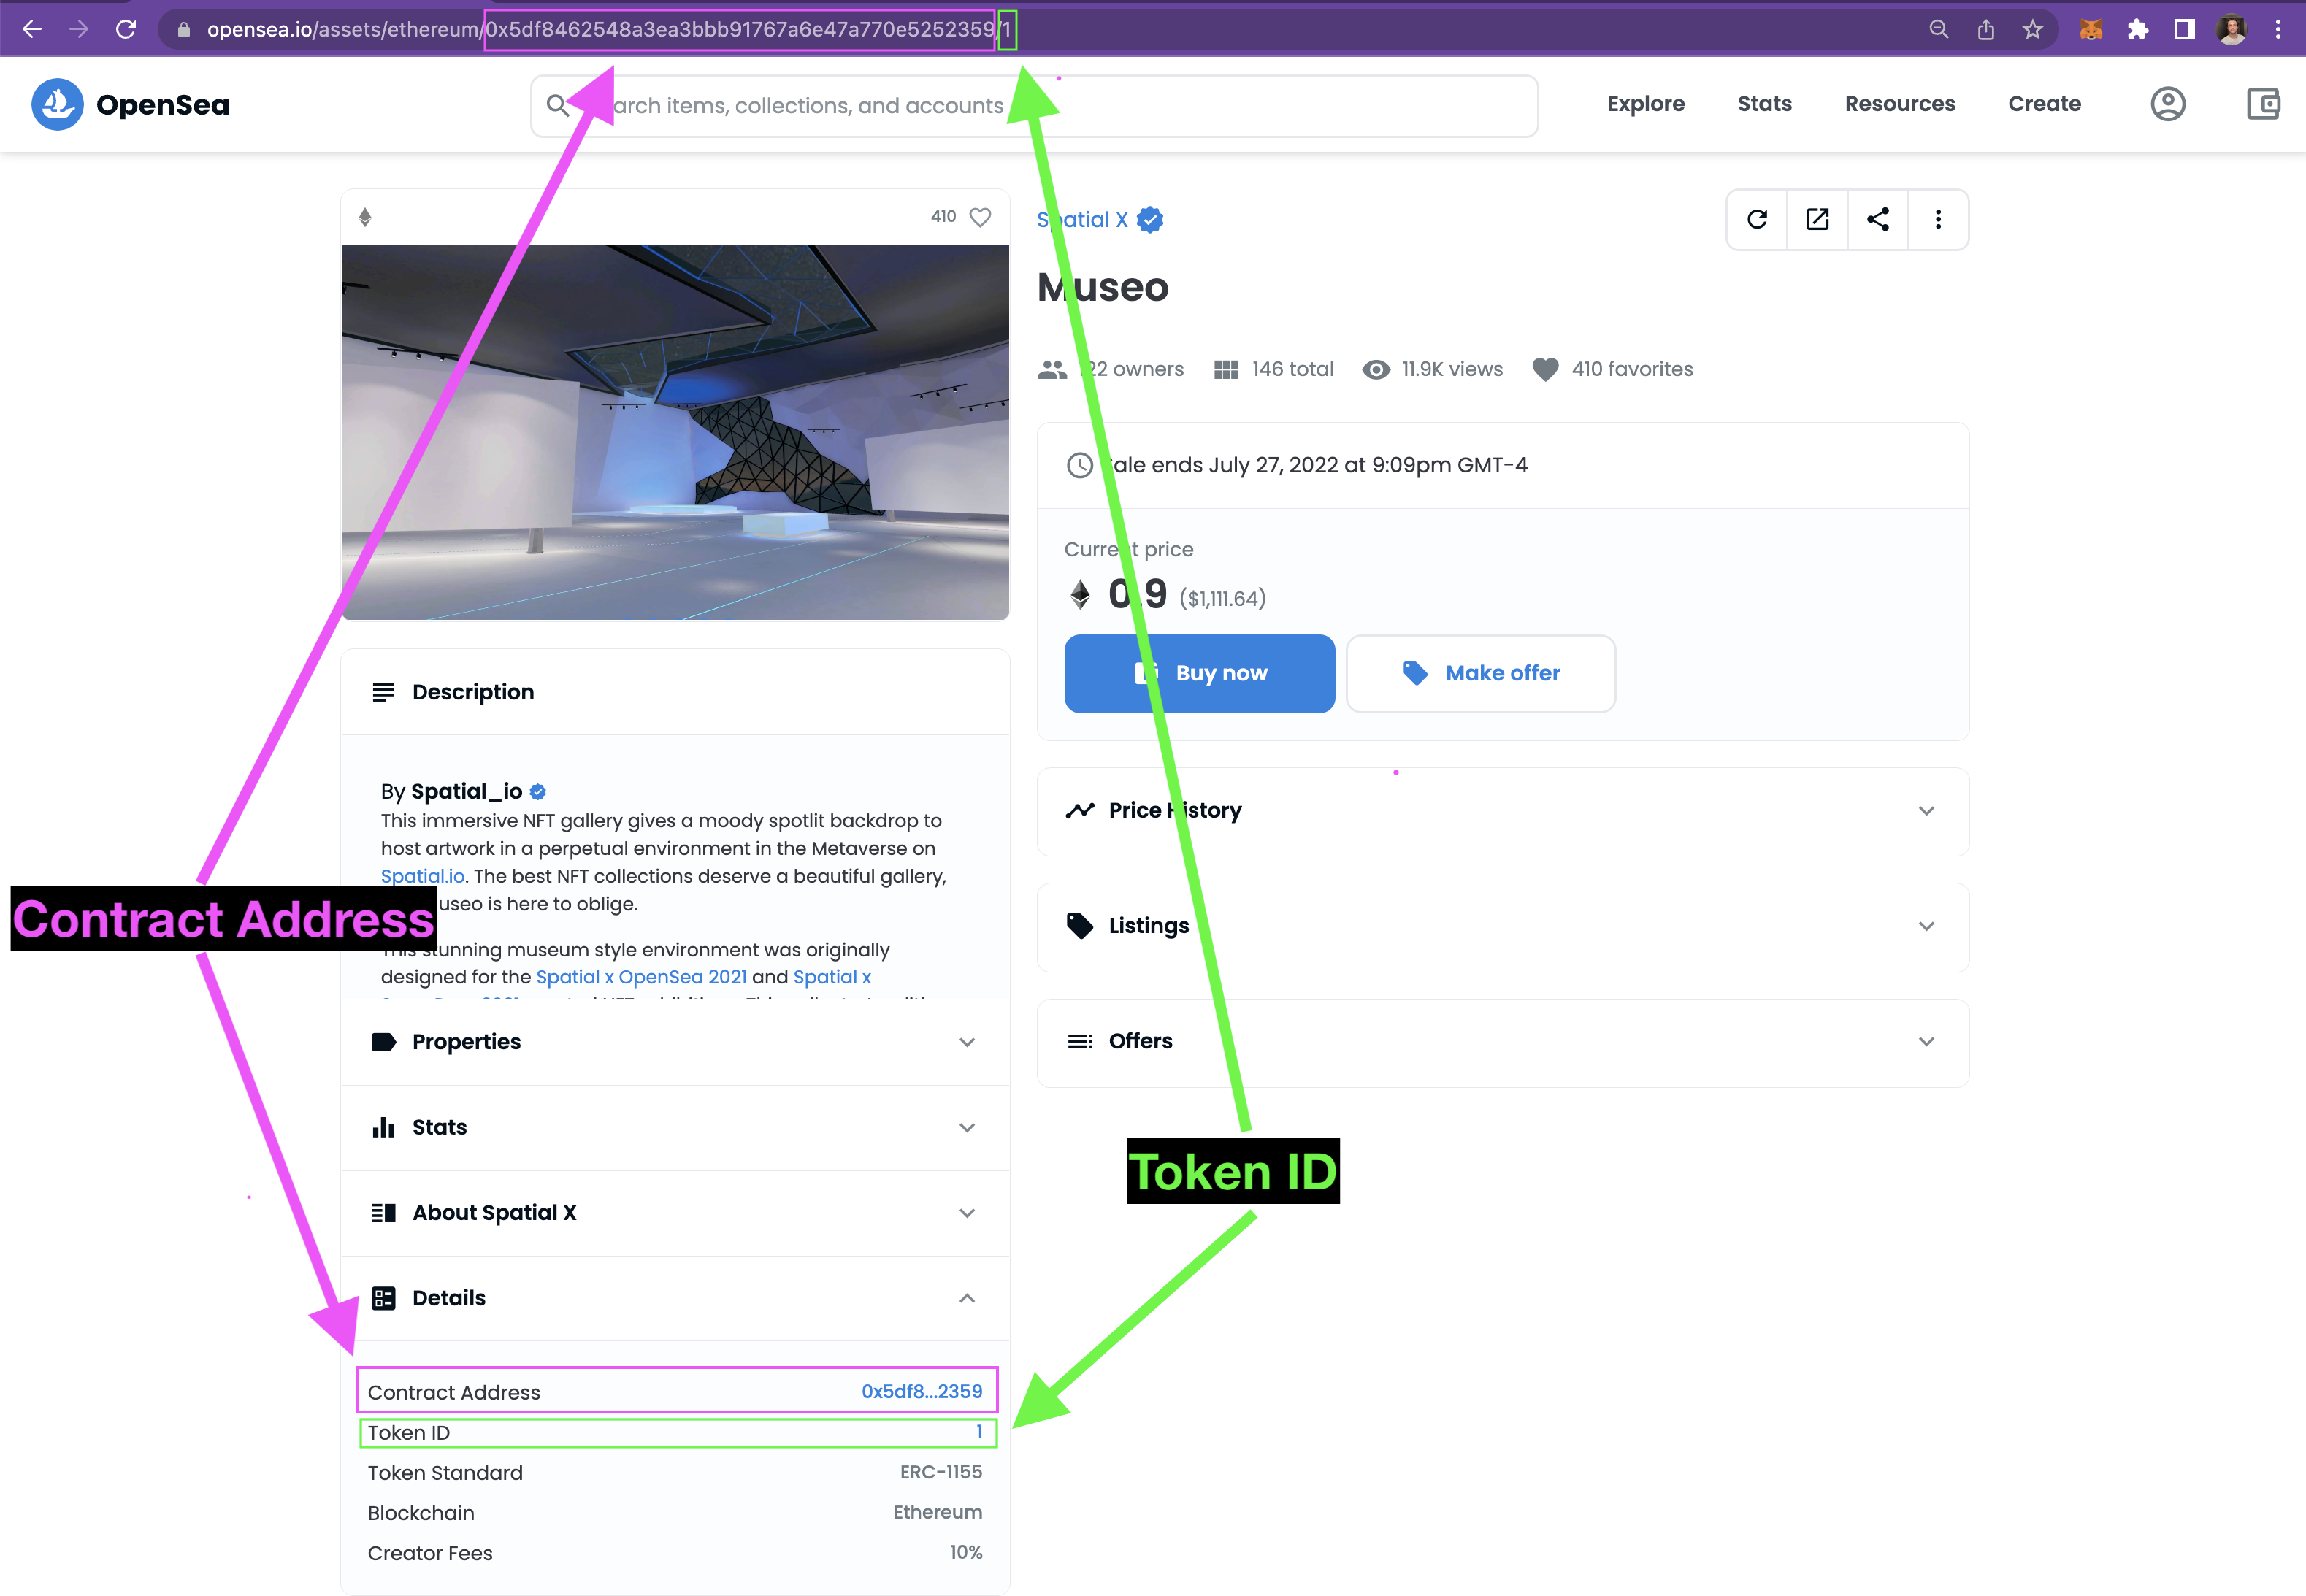Viewport: 2306px width, 1596px height.
Task: Open the zoom magnifier in address bar
Action: pyautogui.click(x=1939, y=29)
